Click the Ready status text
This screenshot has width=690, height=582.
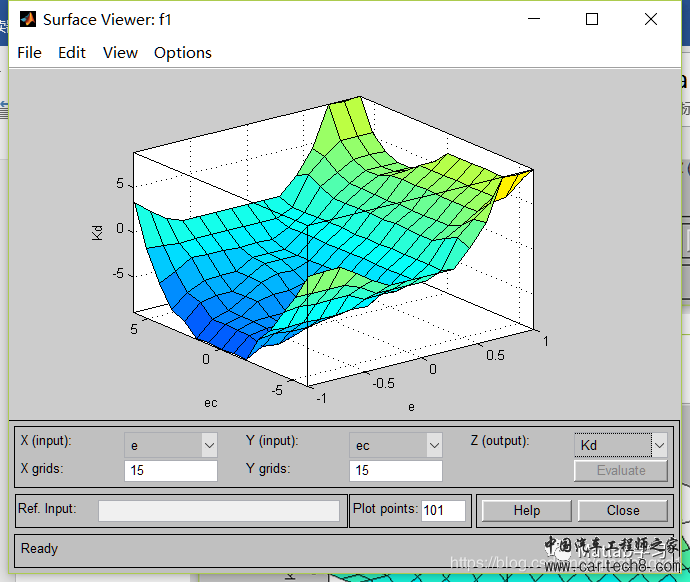(40, 549)
